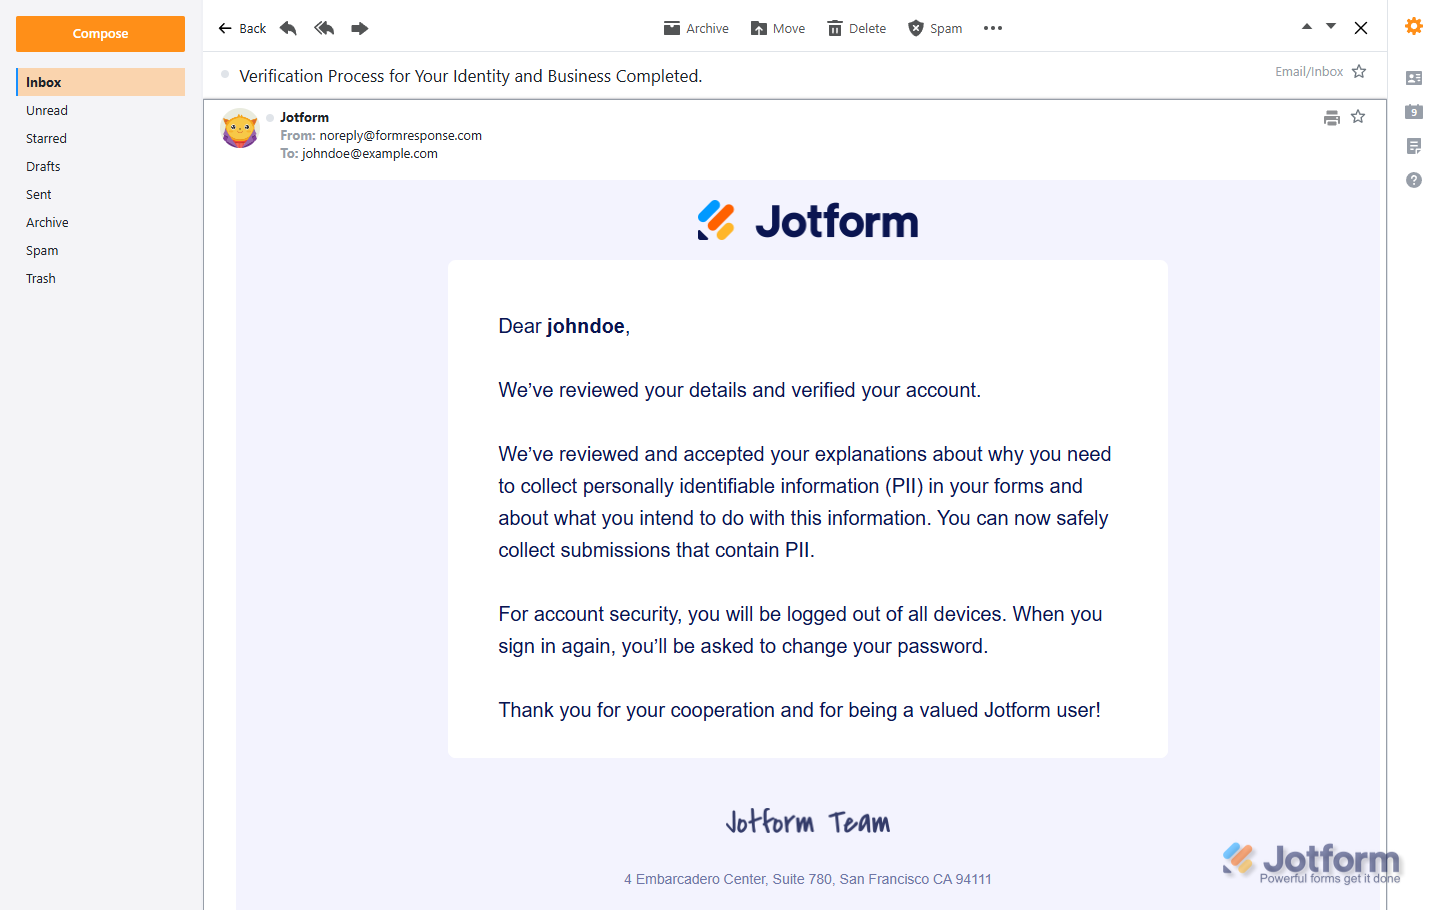Go to the previous email with the up arrow
The image size is (1440, 910).
[x=1307, y=27]
